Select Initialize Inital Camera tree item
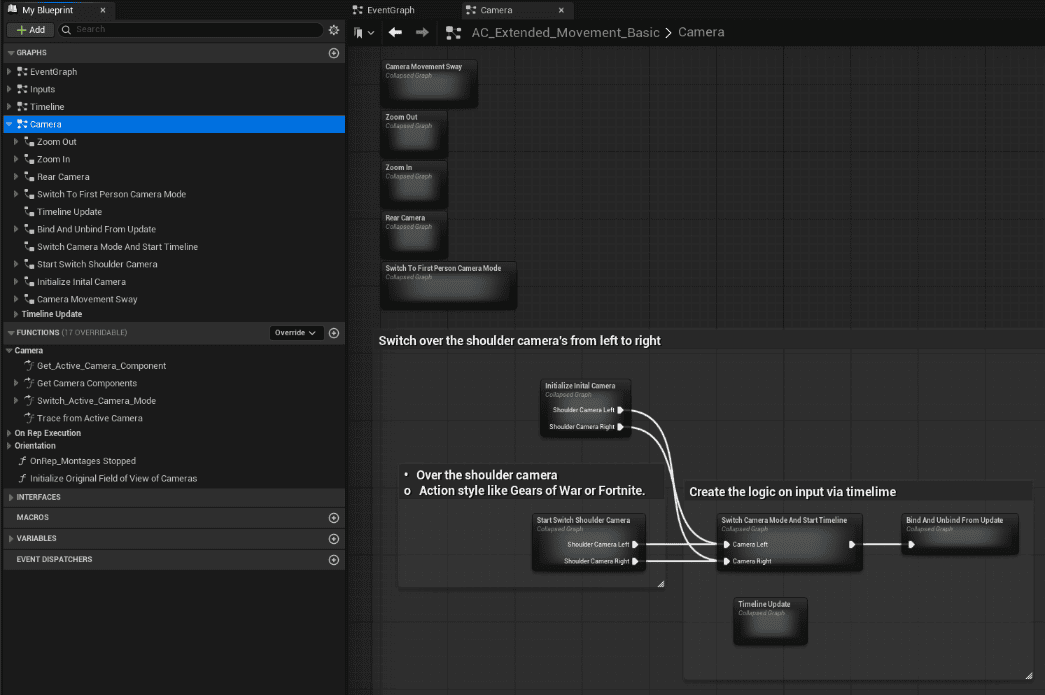Image resolution: width=1045 pixels, height=695 pixels. point(81,282)
